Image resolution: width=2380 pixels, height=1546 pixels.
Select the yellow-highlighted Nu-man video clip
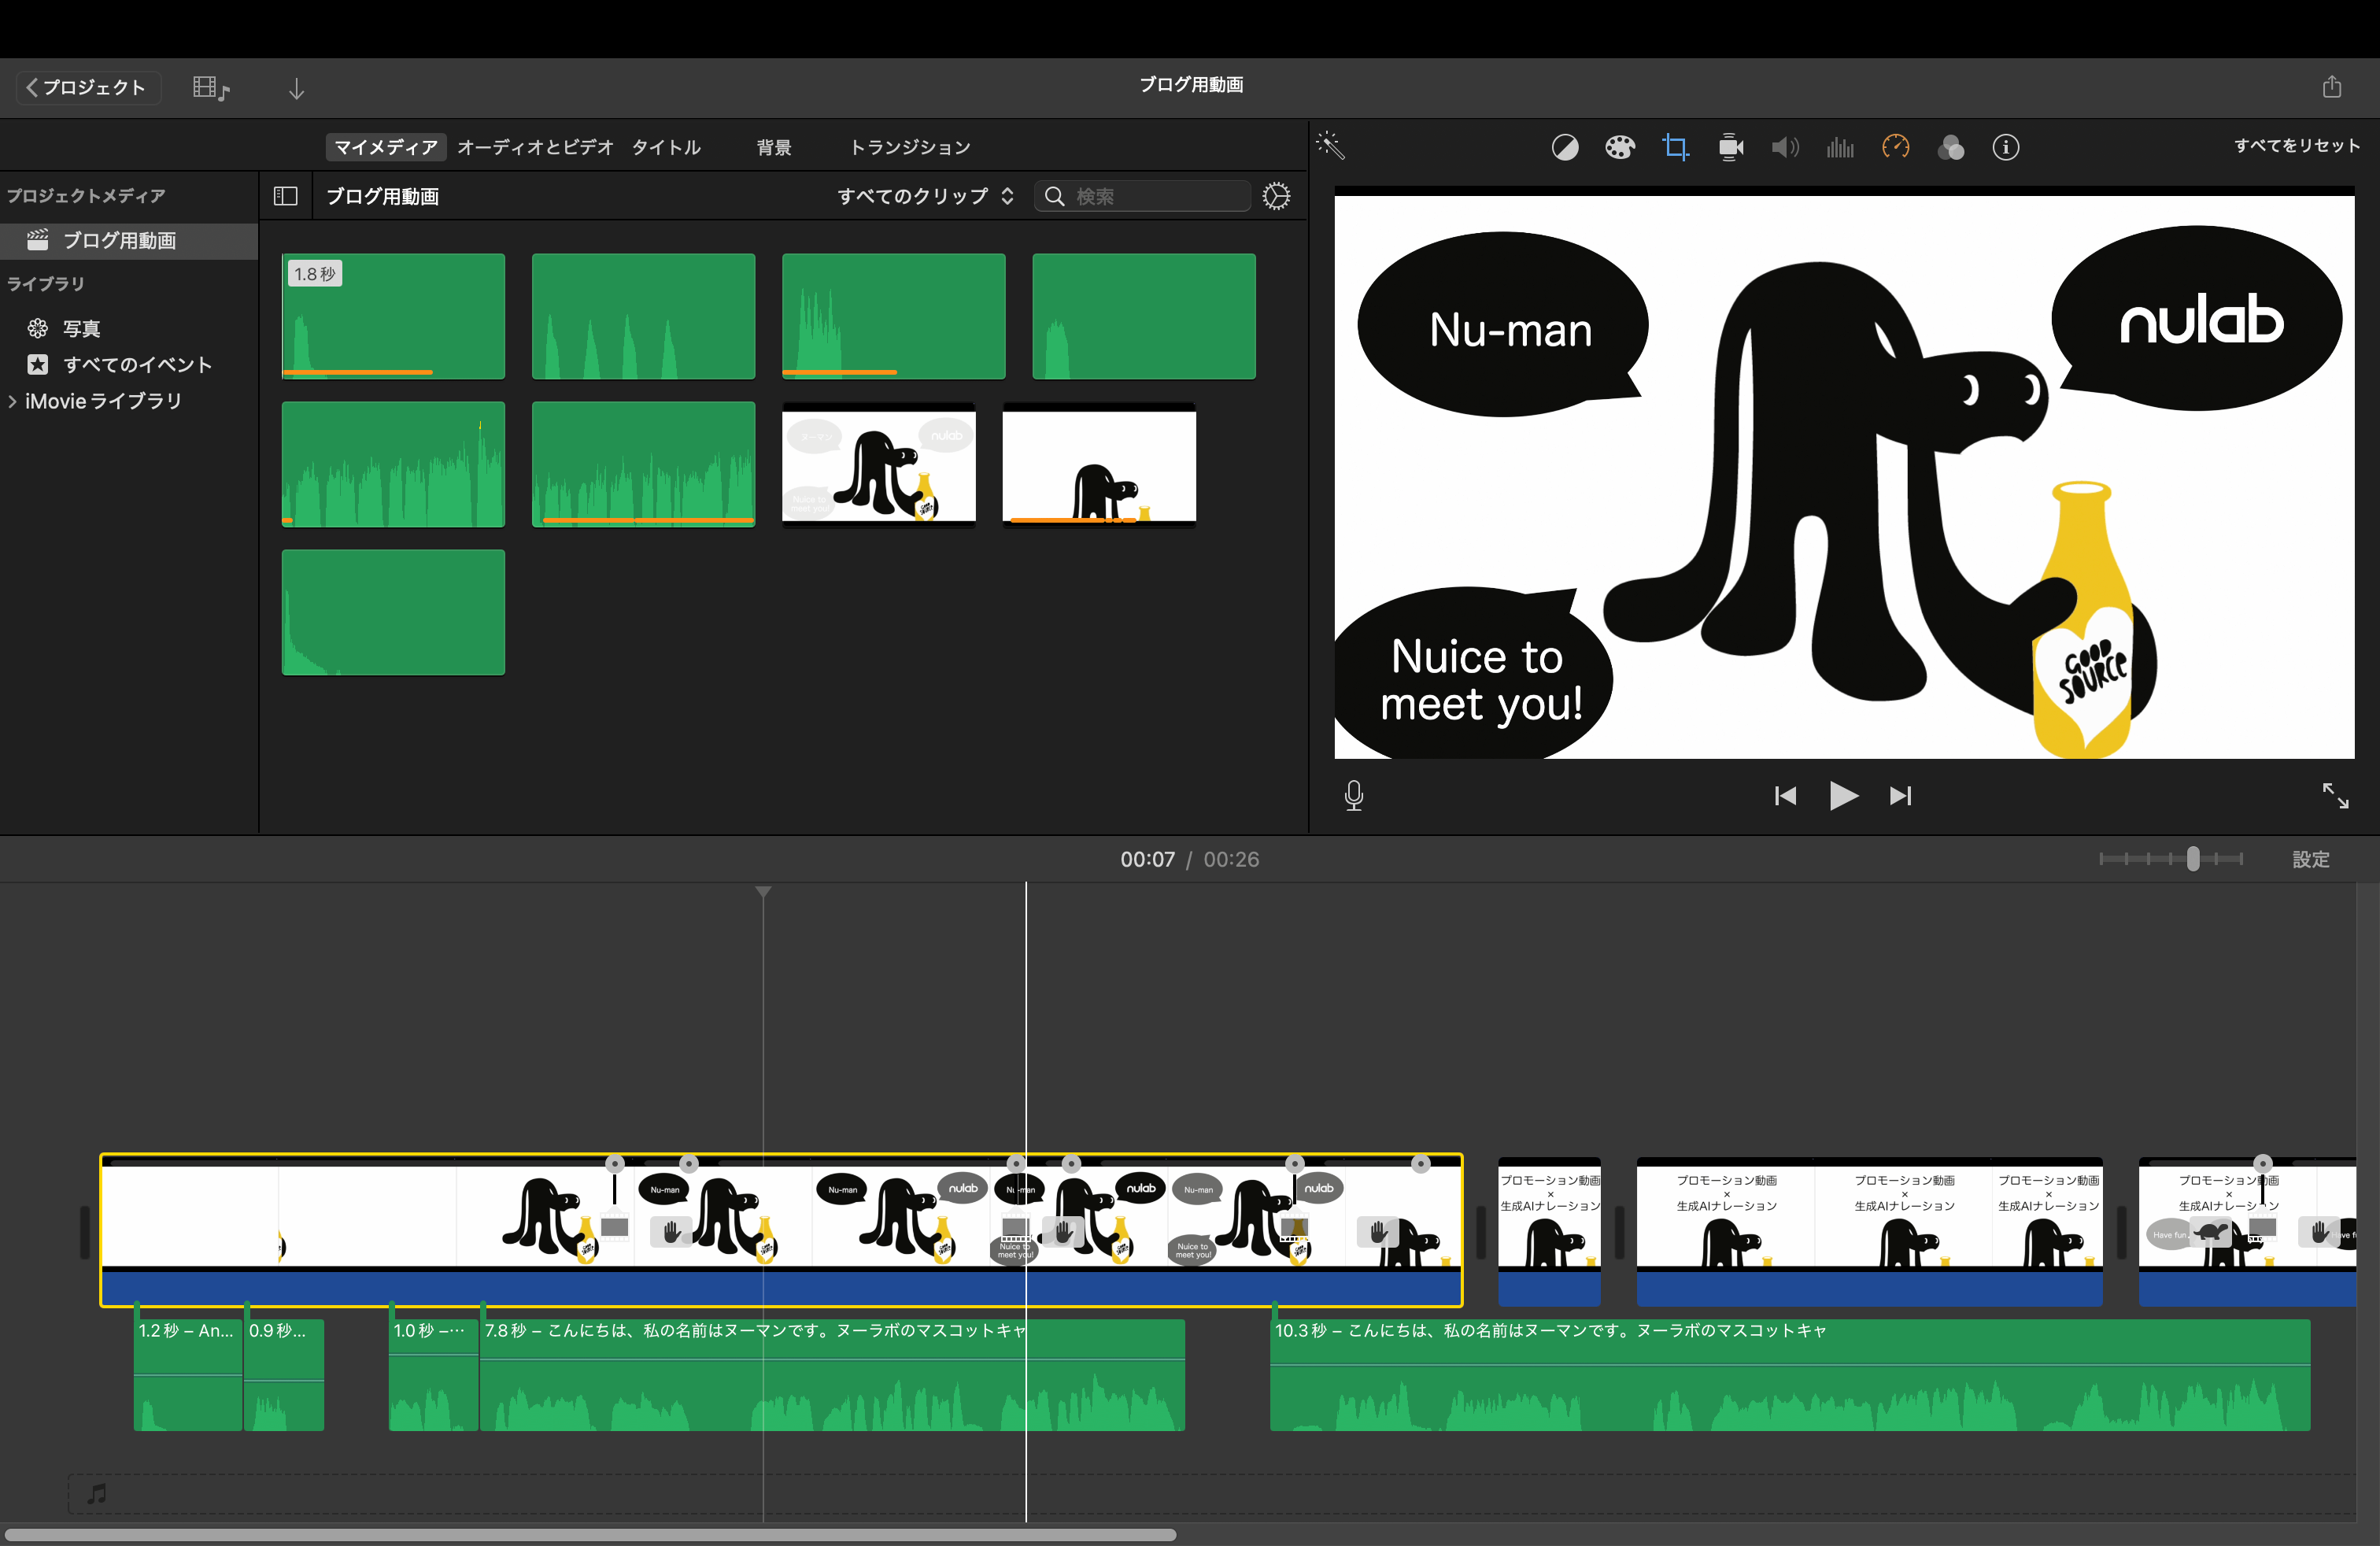coord(781,1230)
